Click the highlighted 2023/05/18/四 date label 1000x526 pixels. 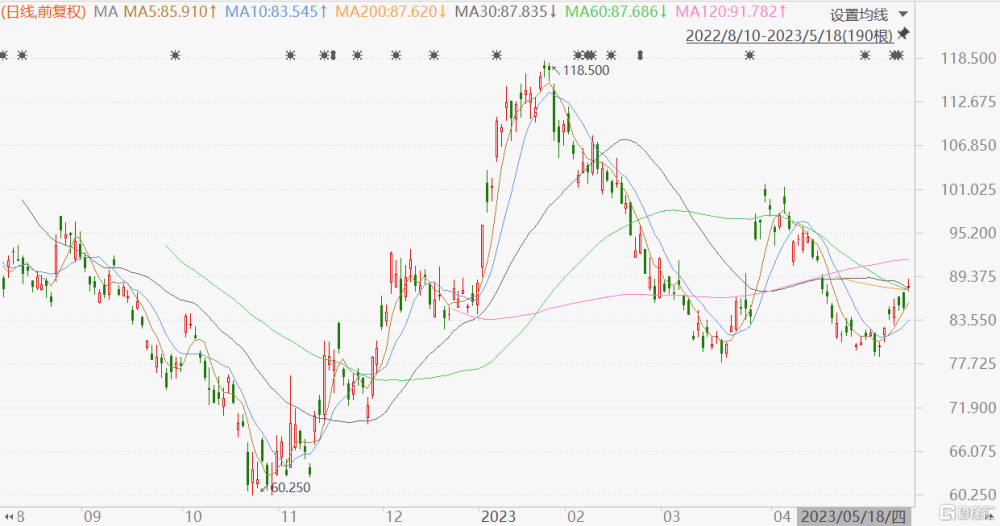pos(853,516)
